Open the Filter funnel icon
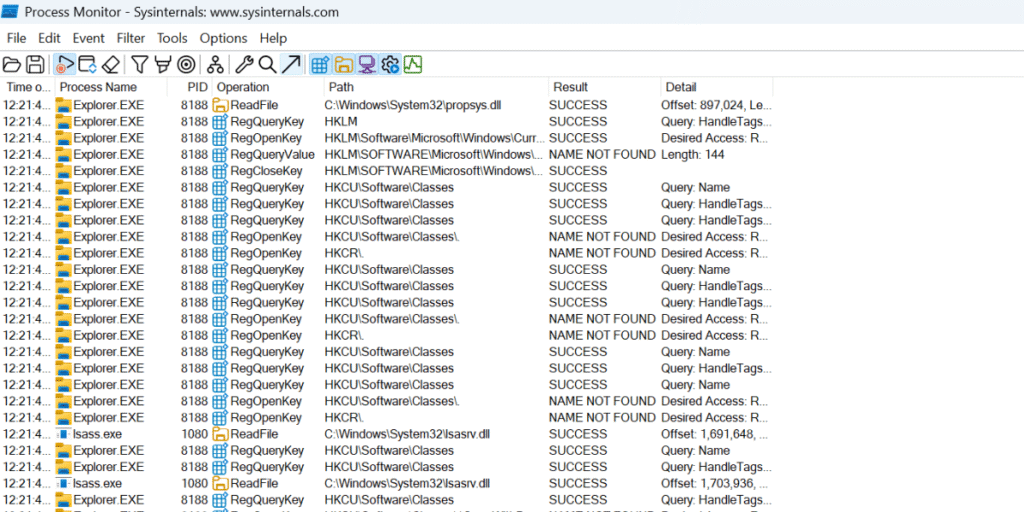Viewport: 1024px width, 512px height. (x=140, y=64)
